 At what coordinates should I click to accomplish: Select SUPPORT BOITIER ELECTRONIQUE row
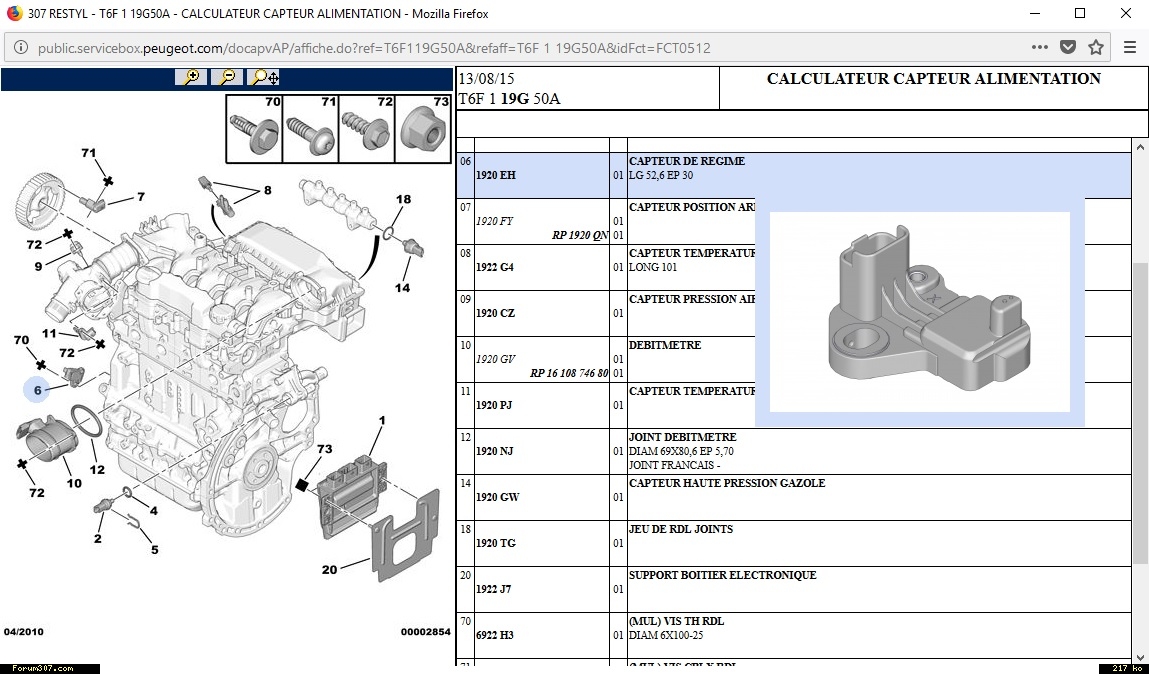tap(722, 575)
